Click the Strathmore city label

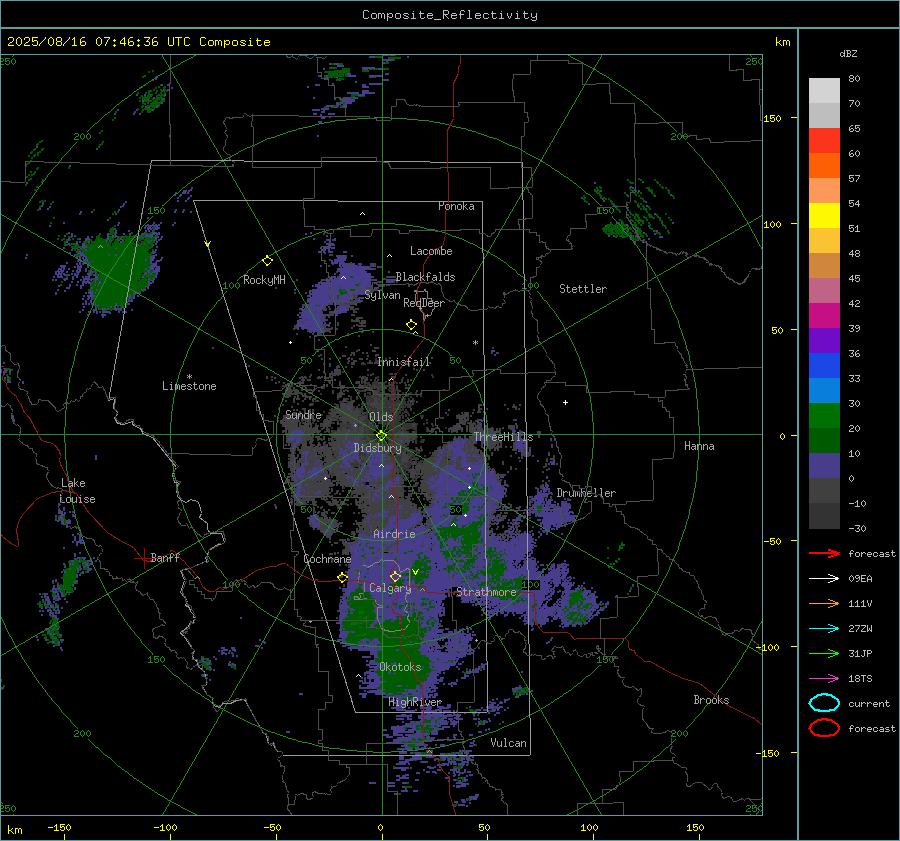[x=486, y=592]
